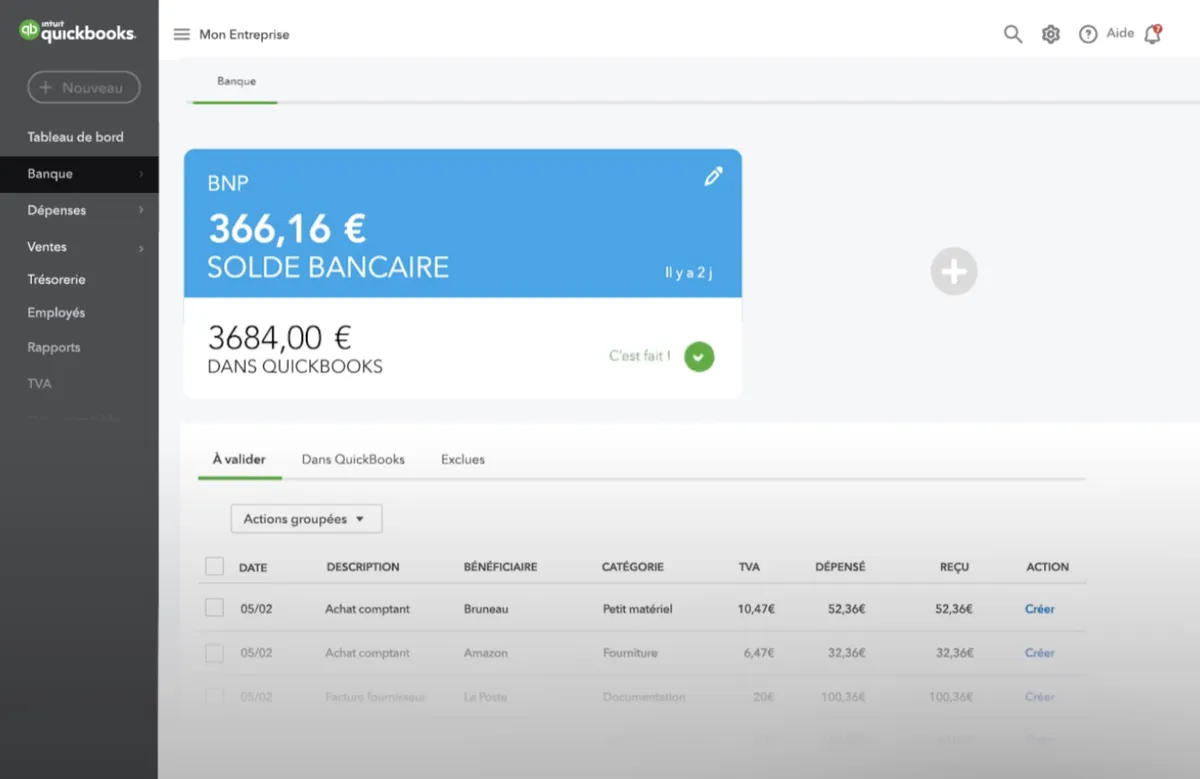
Task: Switch to À valider tab
Action: pyautogui.click(x=239, y=460)
